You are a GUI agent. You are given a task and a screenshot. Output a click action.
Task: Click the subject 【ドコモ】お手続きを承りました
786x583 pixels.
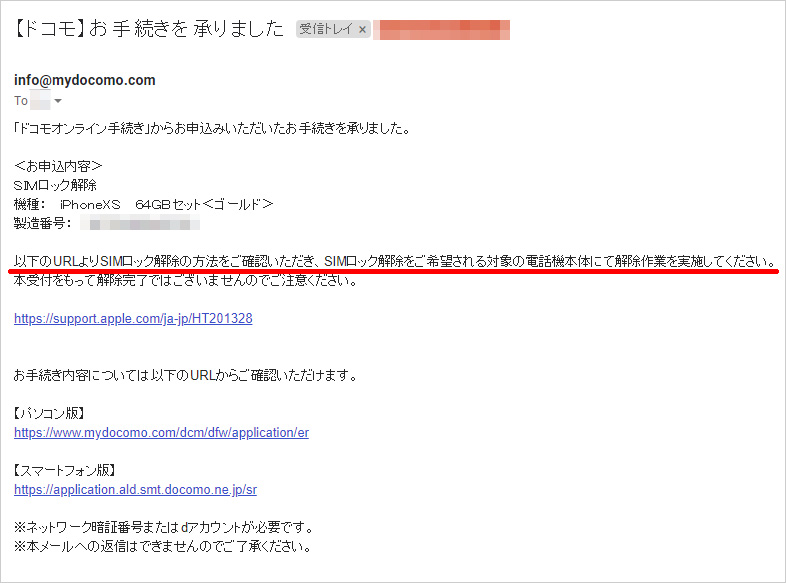click(x=148, y=29)
